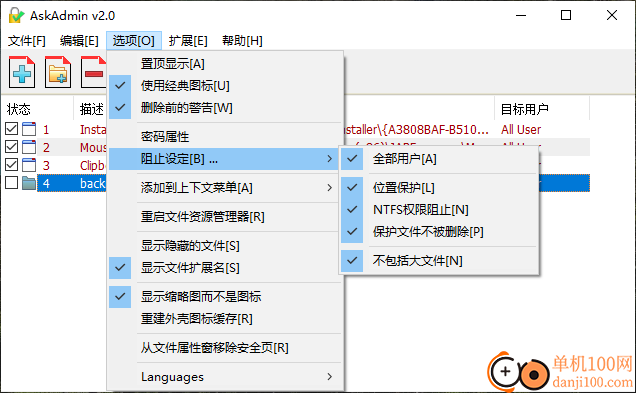The width and height of the screenshot is (636, 393).
Task: Click the 目标用户 column header
Action: point(541,109)
